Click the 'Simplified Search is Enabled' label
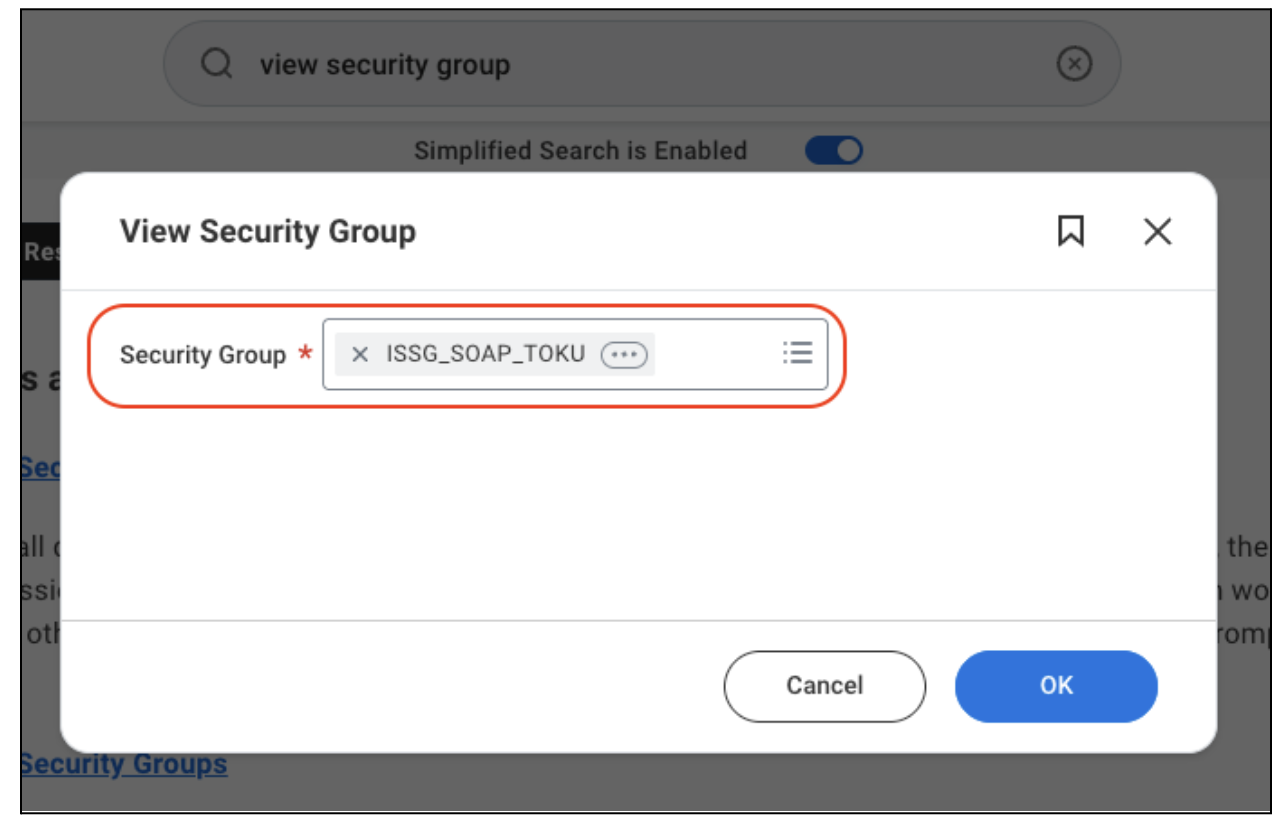 (580, 151)
